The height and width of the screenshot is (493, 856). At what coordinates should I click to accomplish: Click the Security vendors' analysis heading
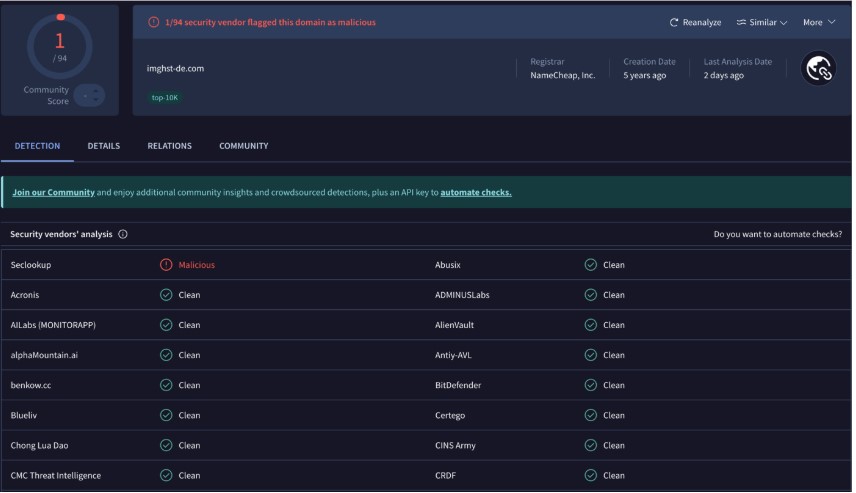[x=62, y=235]
